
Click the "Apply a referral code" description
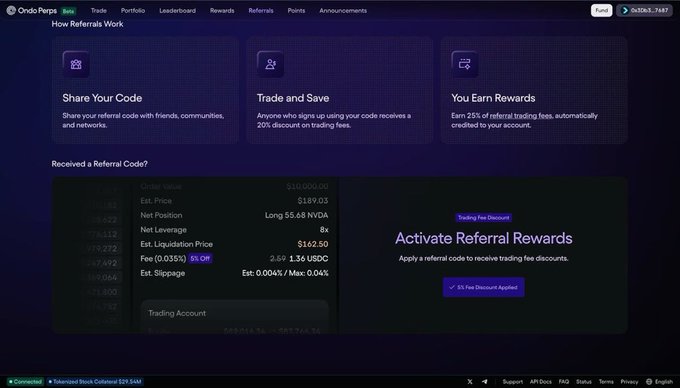click(x=484, y=258)
